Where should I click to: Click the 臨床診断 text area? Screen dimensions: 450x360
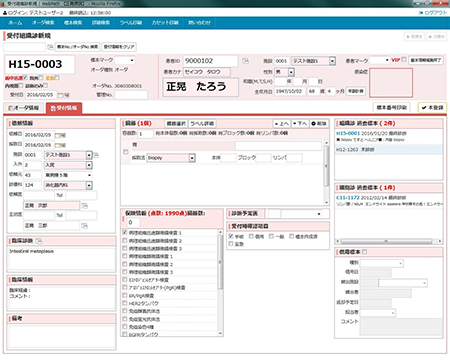coord(61,259)
